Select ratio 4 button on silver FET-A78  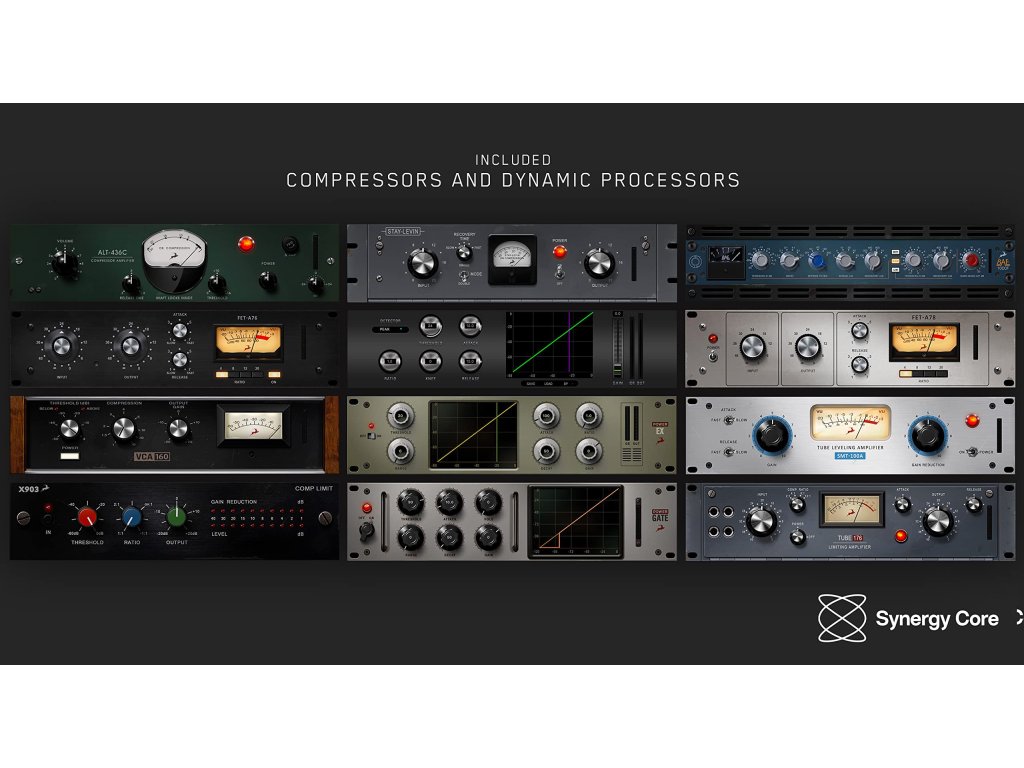[x=906, y=374]
